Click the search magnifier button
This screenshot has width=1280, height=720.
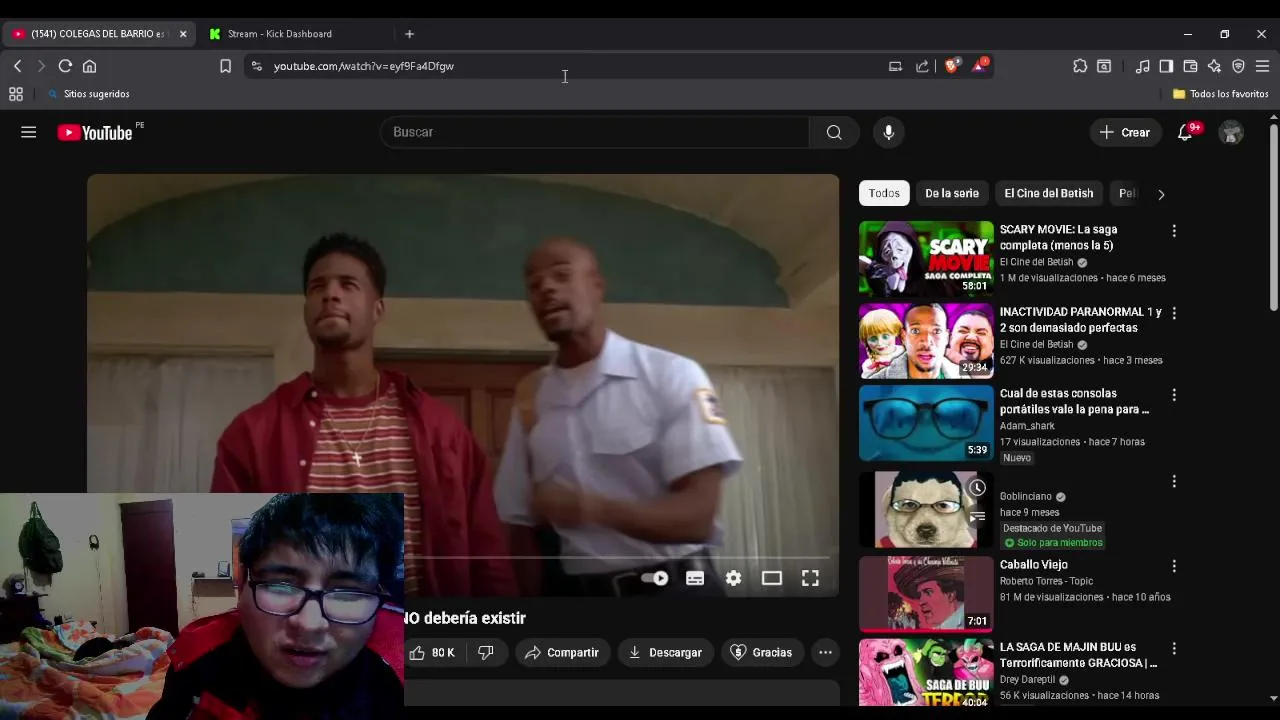point(834,132)
